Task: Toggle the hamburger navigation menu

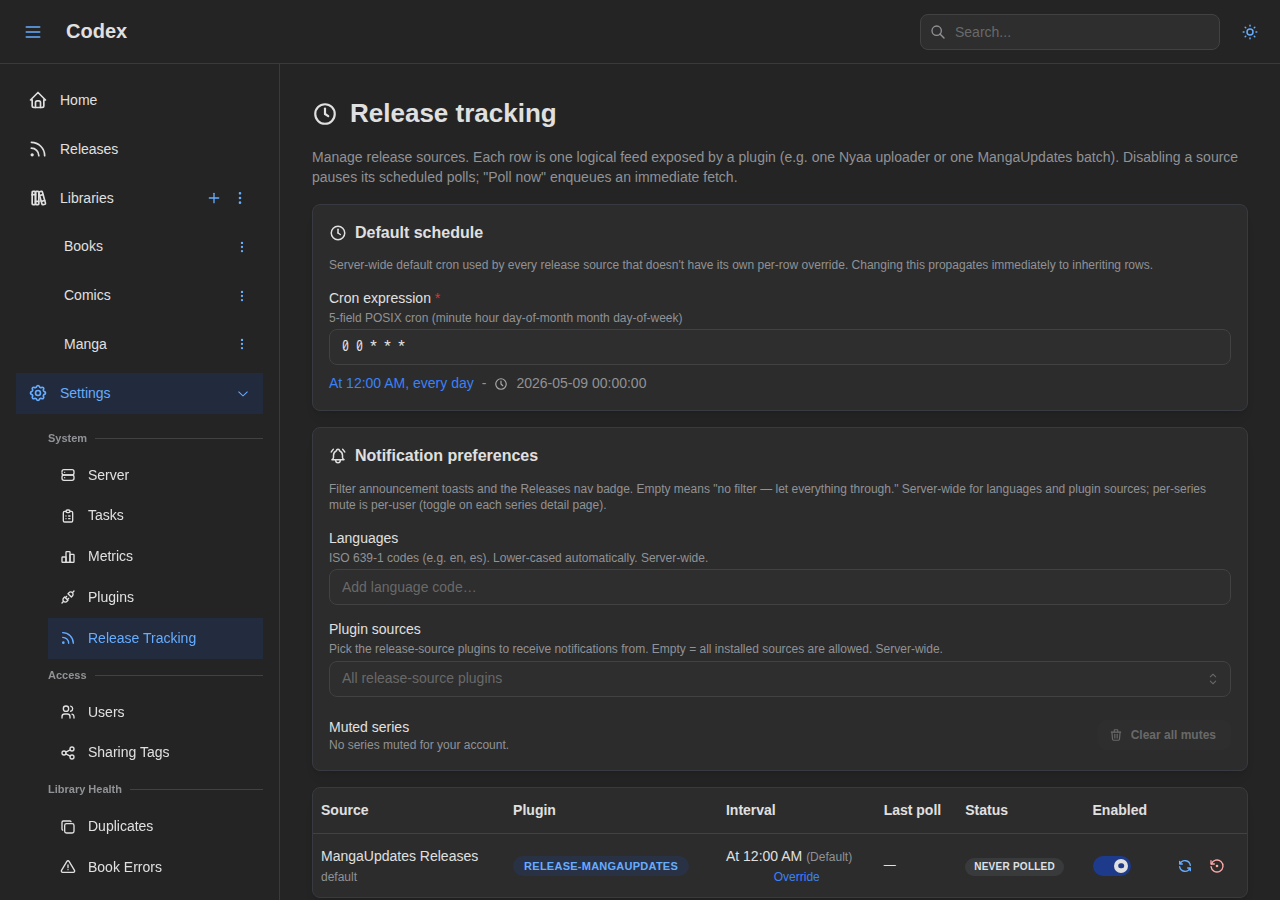Action: [33, 32]
